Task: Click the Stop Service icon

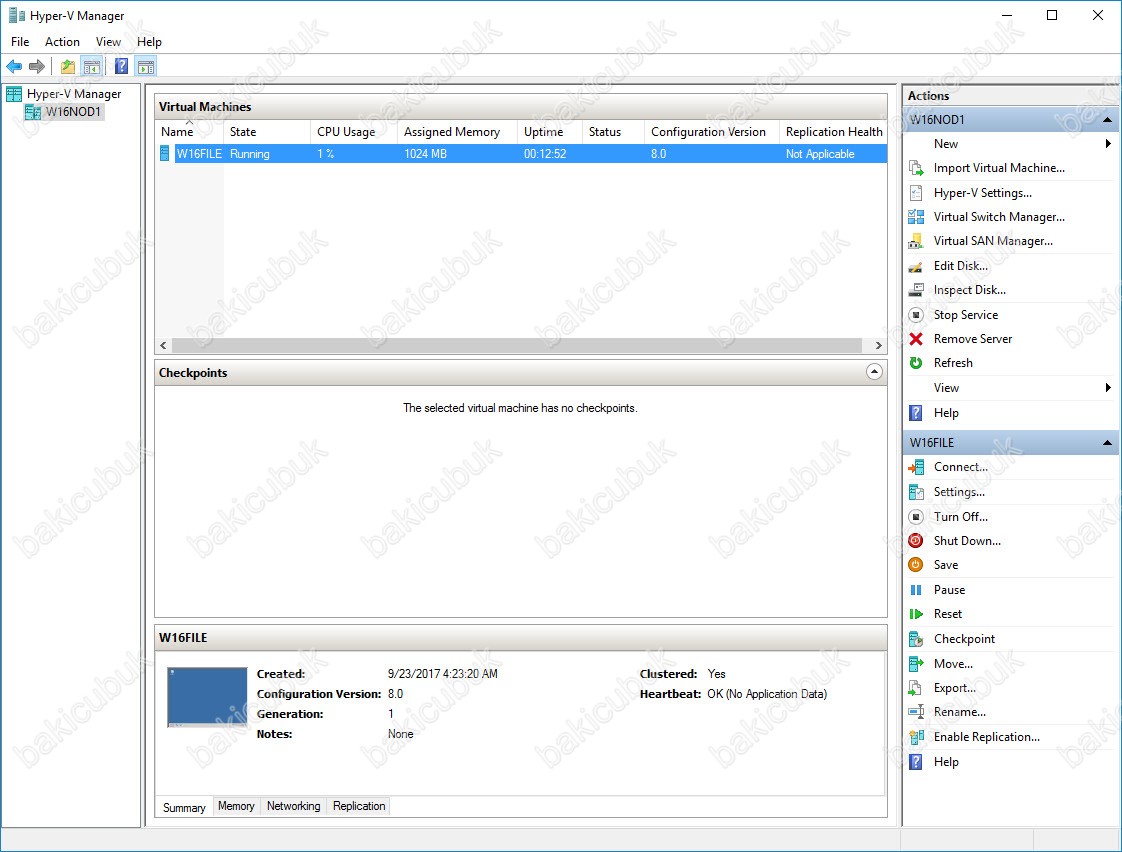Action: [x=916, y=315]
